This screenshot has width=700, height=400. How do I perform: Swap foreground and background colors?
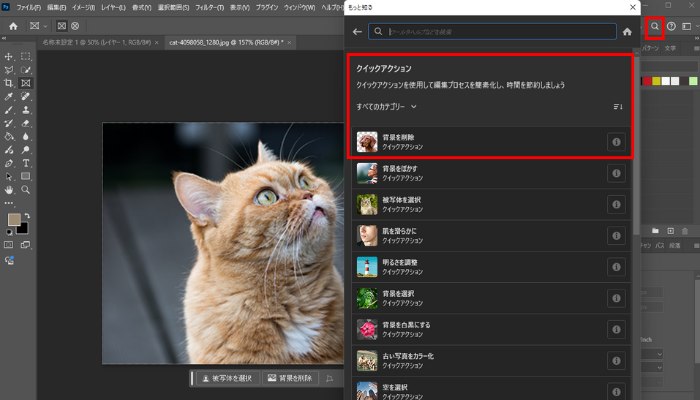27,216
